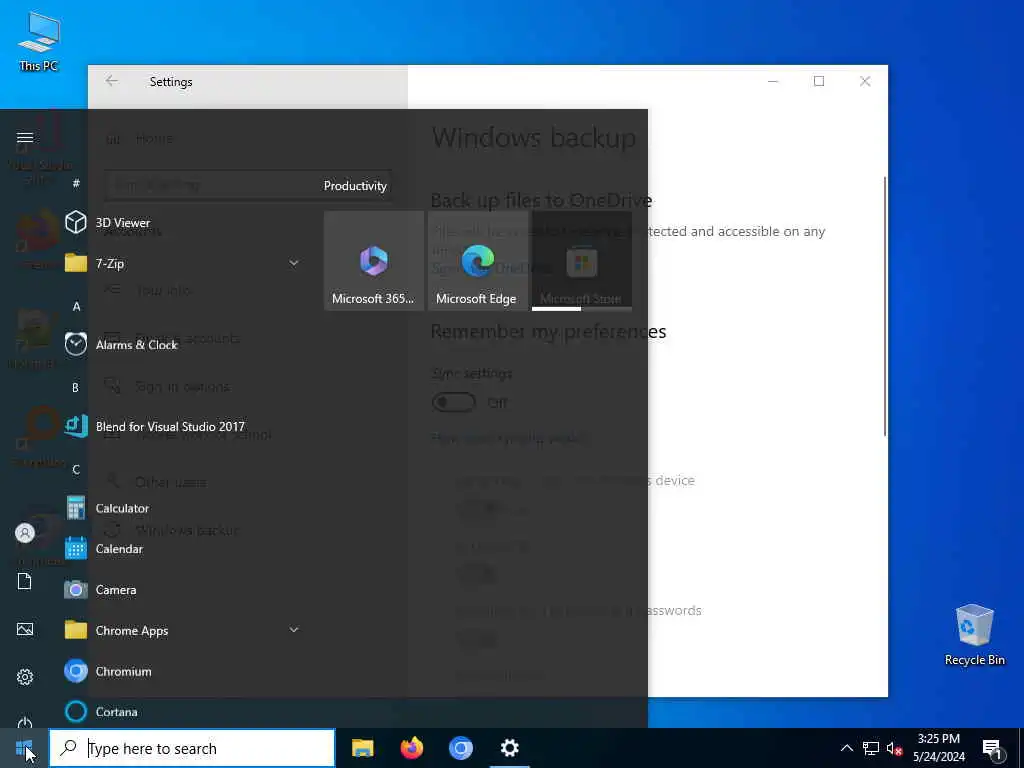Minimize the Settings window
The width and height of the screenshot is (1024, 768).
pos(773,81)
